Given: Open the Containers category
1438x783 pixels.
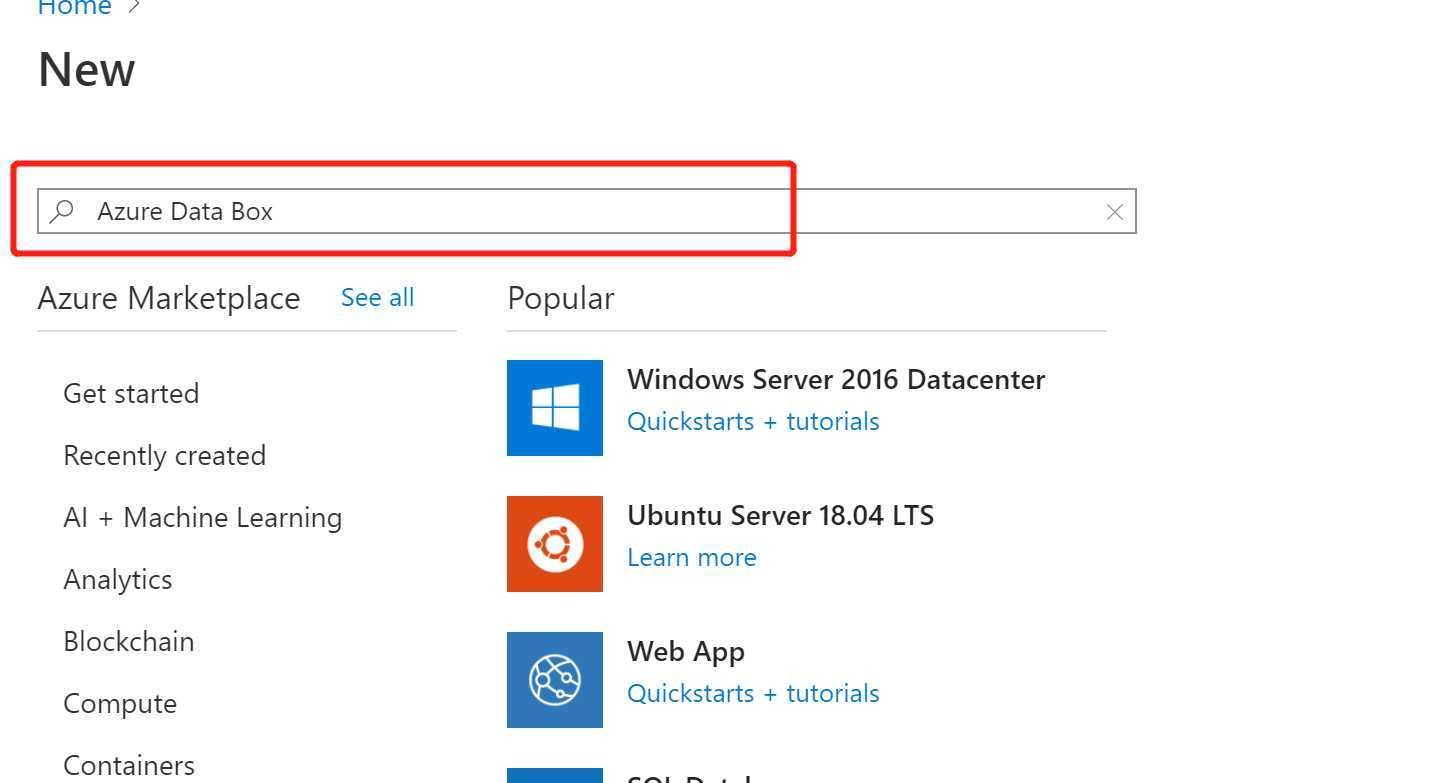Looking at the screenshot, I should [x=129, y=766].
